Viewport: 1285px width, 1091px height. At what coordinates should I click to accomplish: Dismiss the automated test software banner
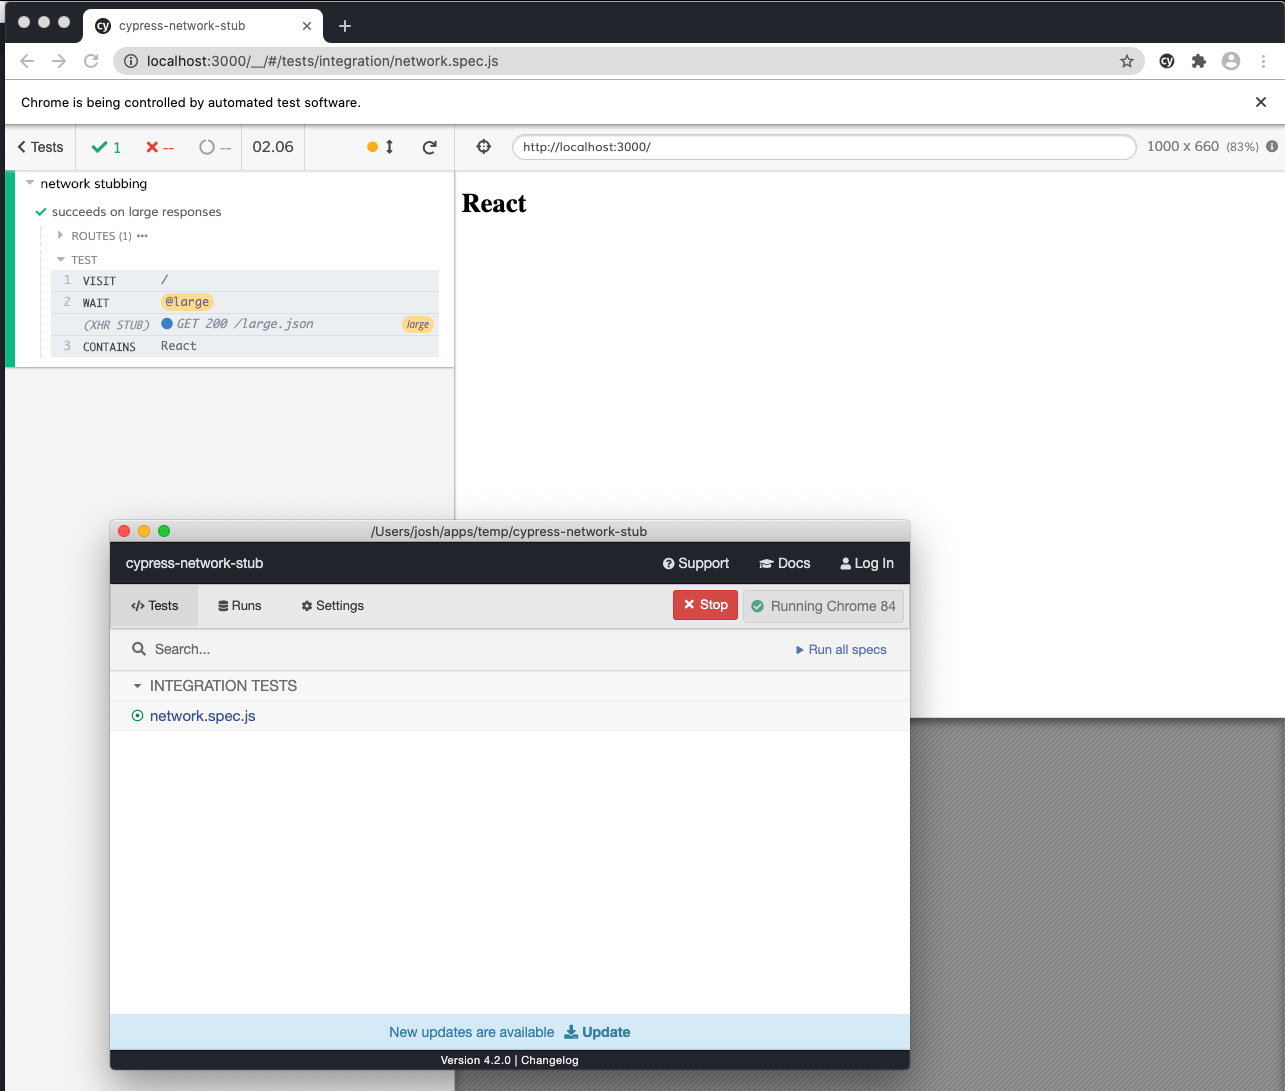(1261, 102)
